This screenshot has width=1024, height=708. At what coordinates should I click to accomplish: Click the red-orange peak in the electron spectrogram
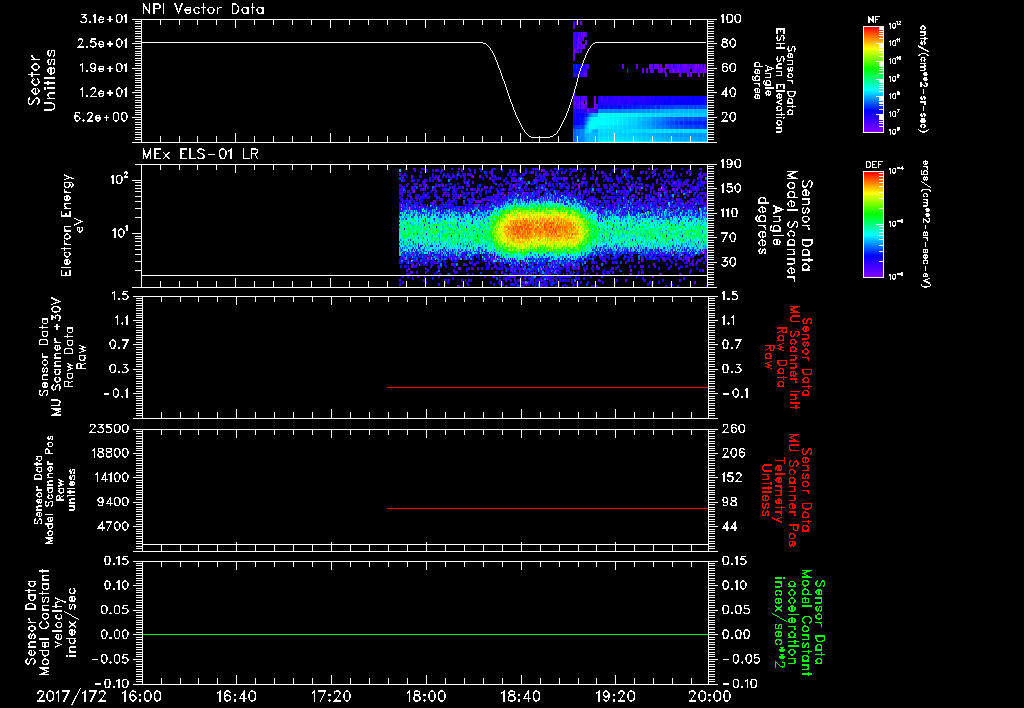click(541, 229)
